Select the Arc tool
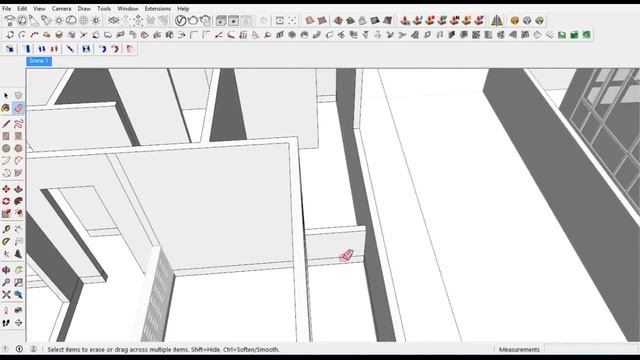Viewport: 640px width, 360px height. pos(6,160)
